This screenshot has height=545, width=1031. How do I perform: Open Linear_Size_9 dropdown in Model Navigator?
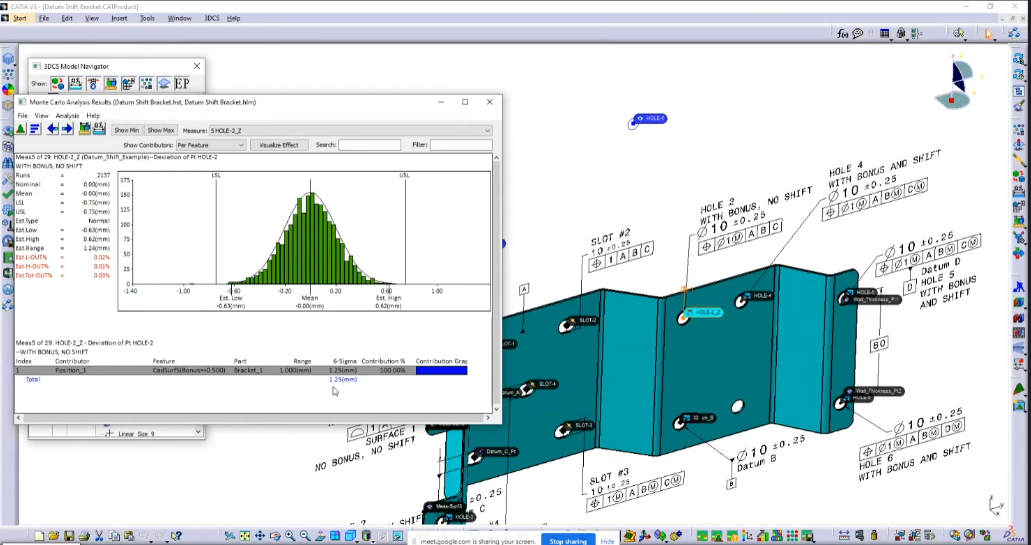(x=198, y=432)
